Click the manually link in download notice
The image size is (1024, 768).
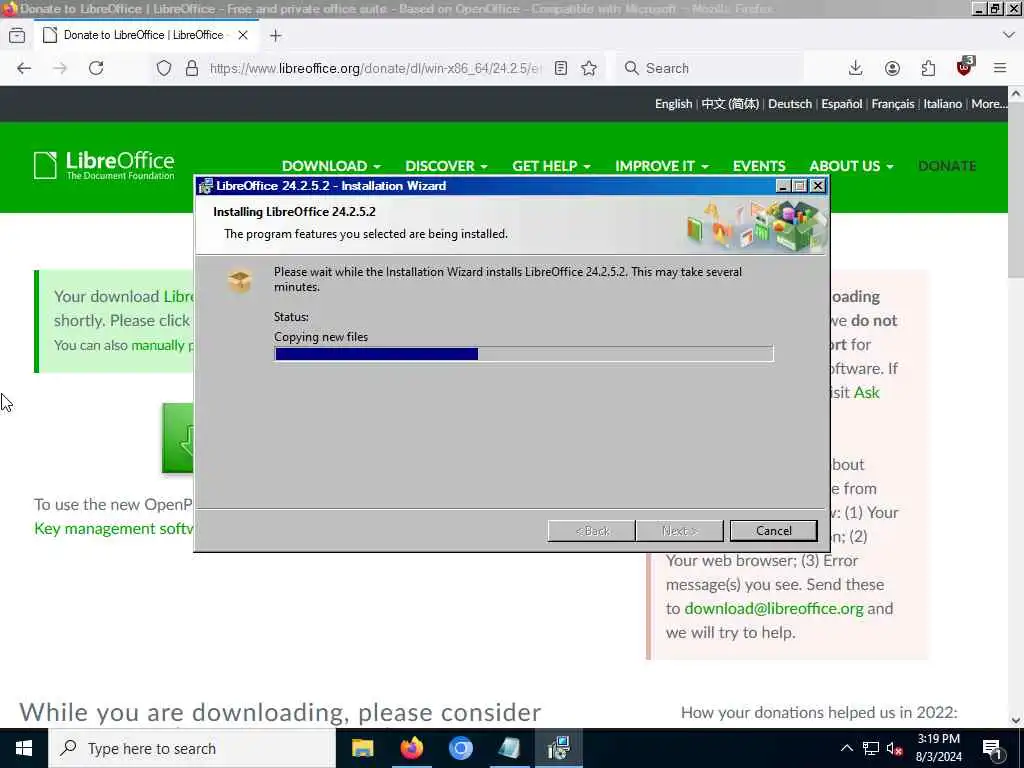pyautogui.click(x=157, y=345)
